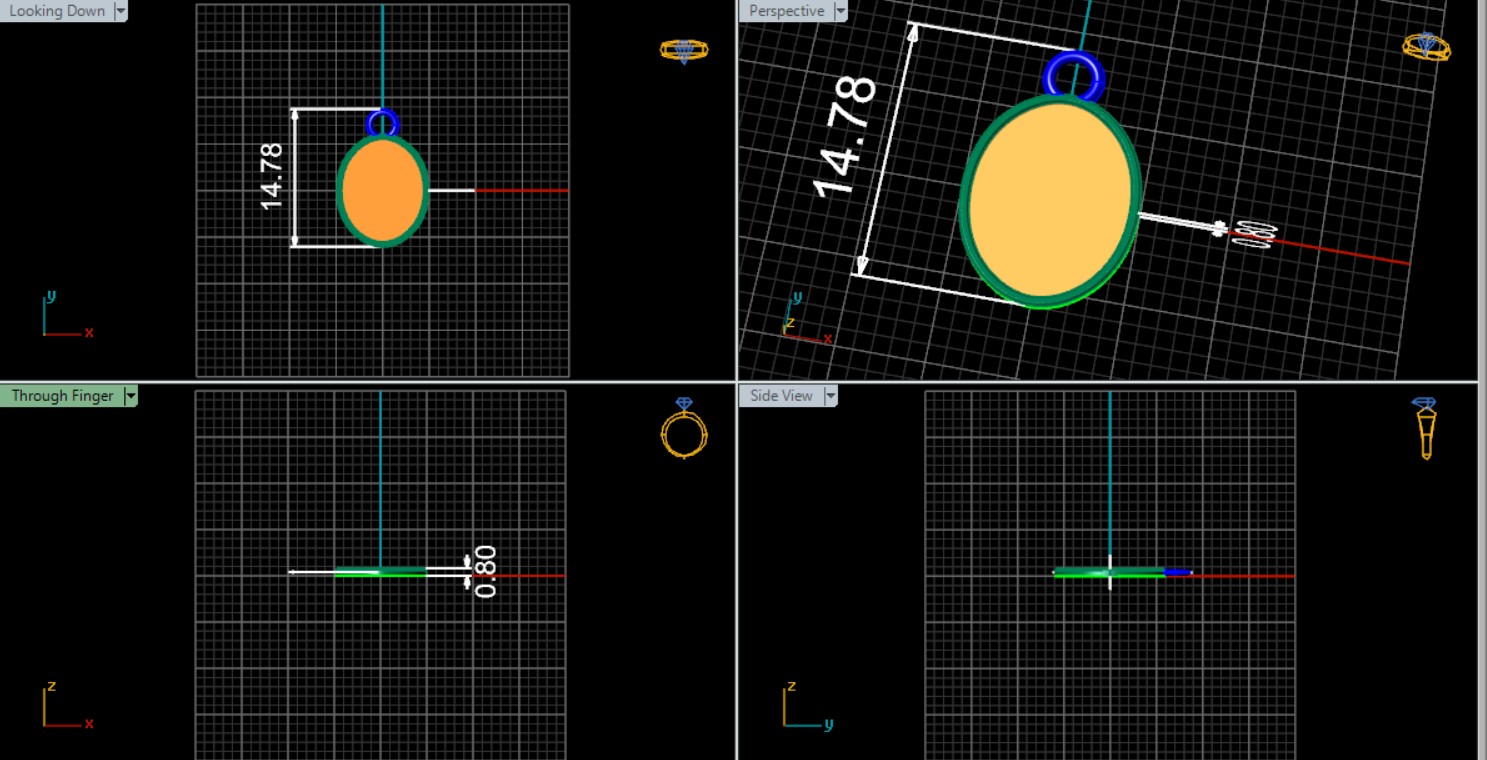
Task: Click the side-profile ring icon in Side View viewport
Action: pyautogui.click(x=1426, y=428)
